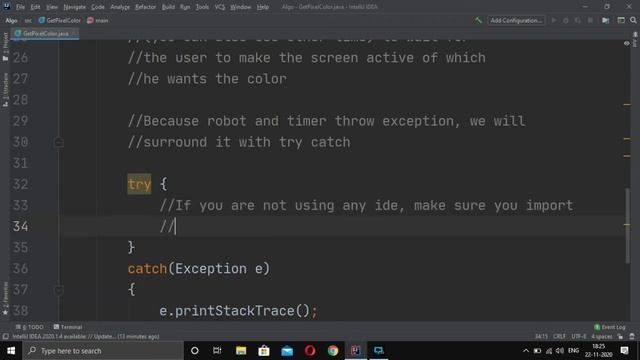Screen dimensions: 640x360
Task: Open the Opera browser from the taskbar
Action: point(310,351)
